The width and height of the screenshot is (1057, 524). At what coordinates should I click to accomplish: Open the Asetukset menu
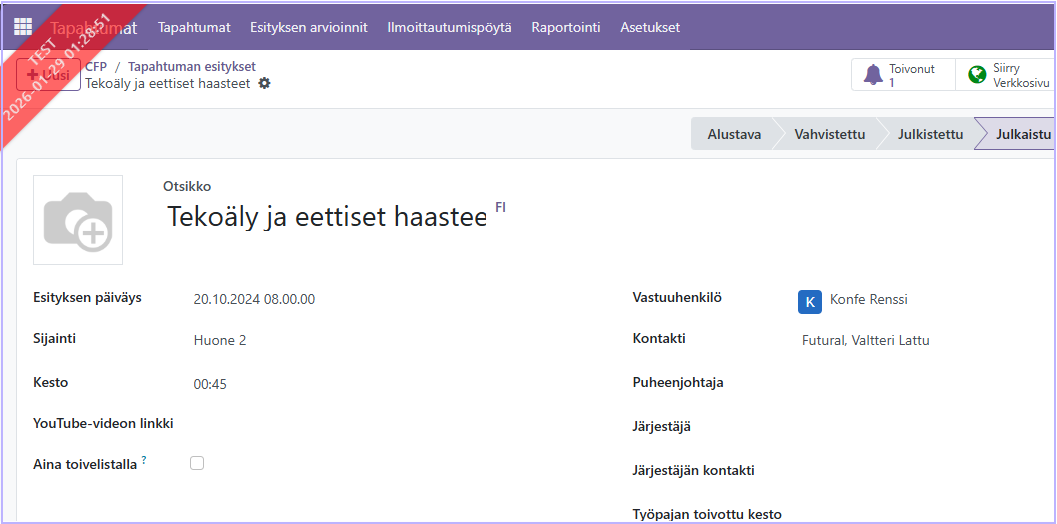point(650,27)
